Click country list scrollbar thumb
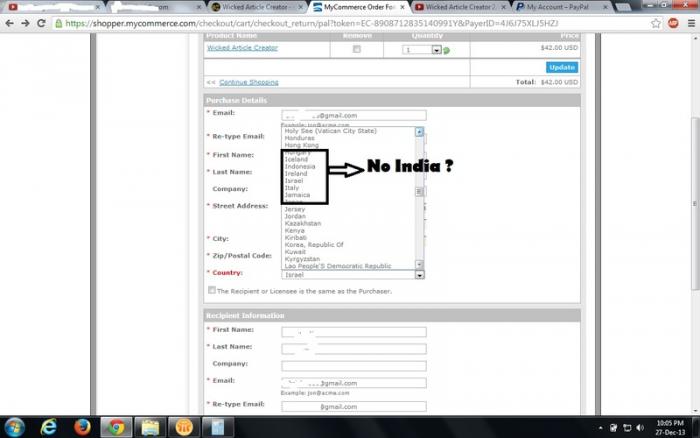Viewport: 700px width, 438px height. 419,192
